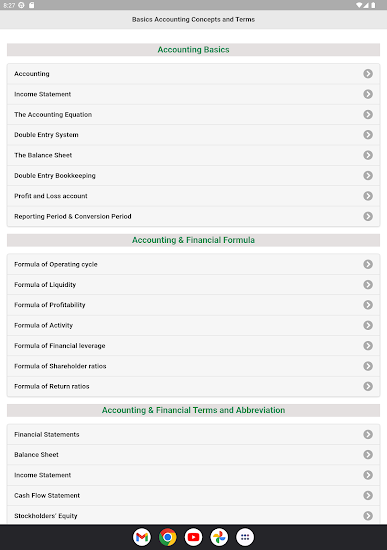This screenshot has height=550, width=387.
Task: Open Gmail from the dock
Action: tap(142, 537)
